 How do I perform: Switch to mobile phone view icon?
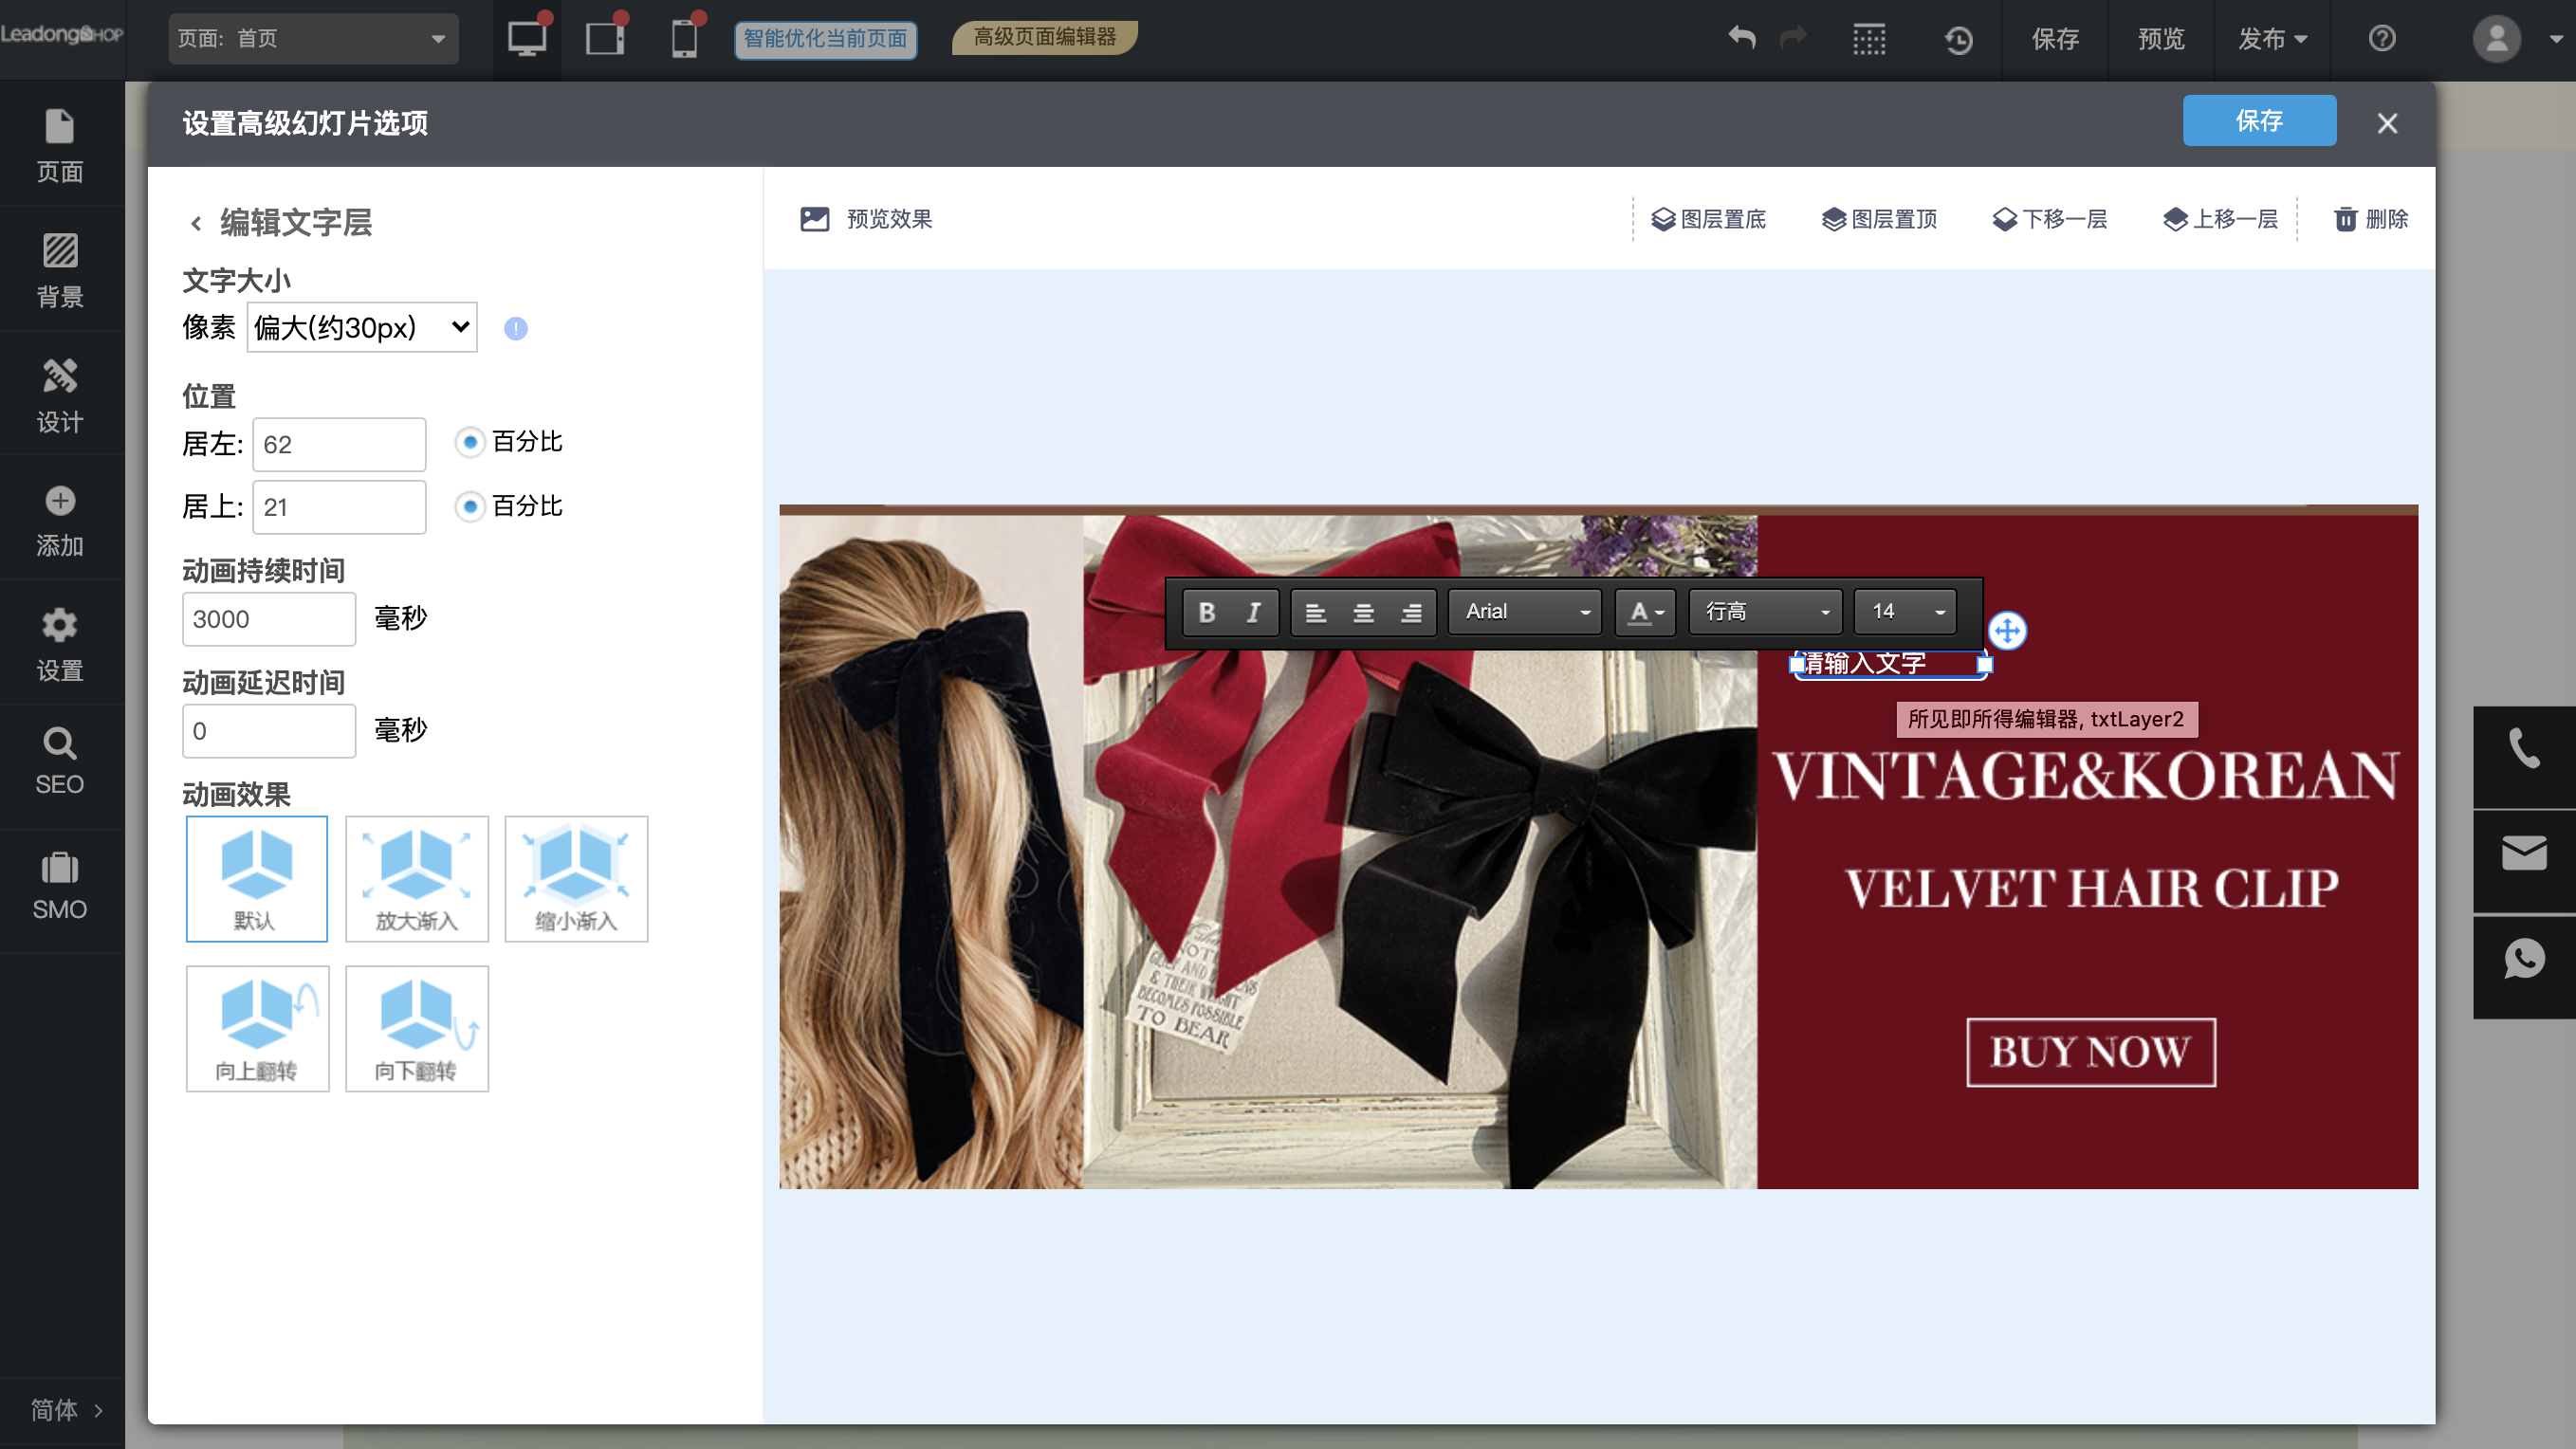point(684,38)
